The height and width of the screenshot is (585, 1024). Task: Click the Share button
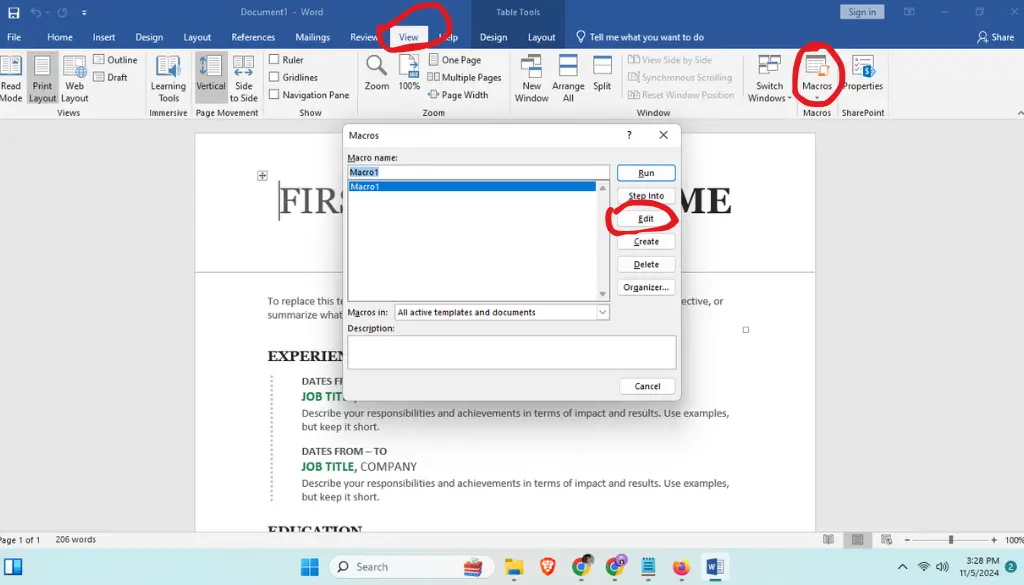(x=996, y=37)
